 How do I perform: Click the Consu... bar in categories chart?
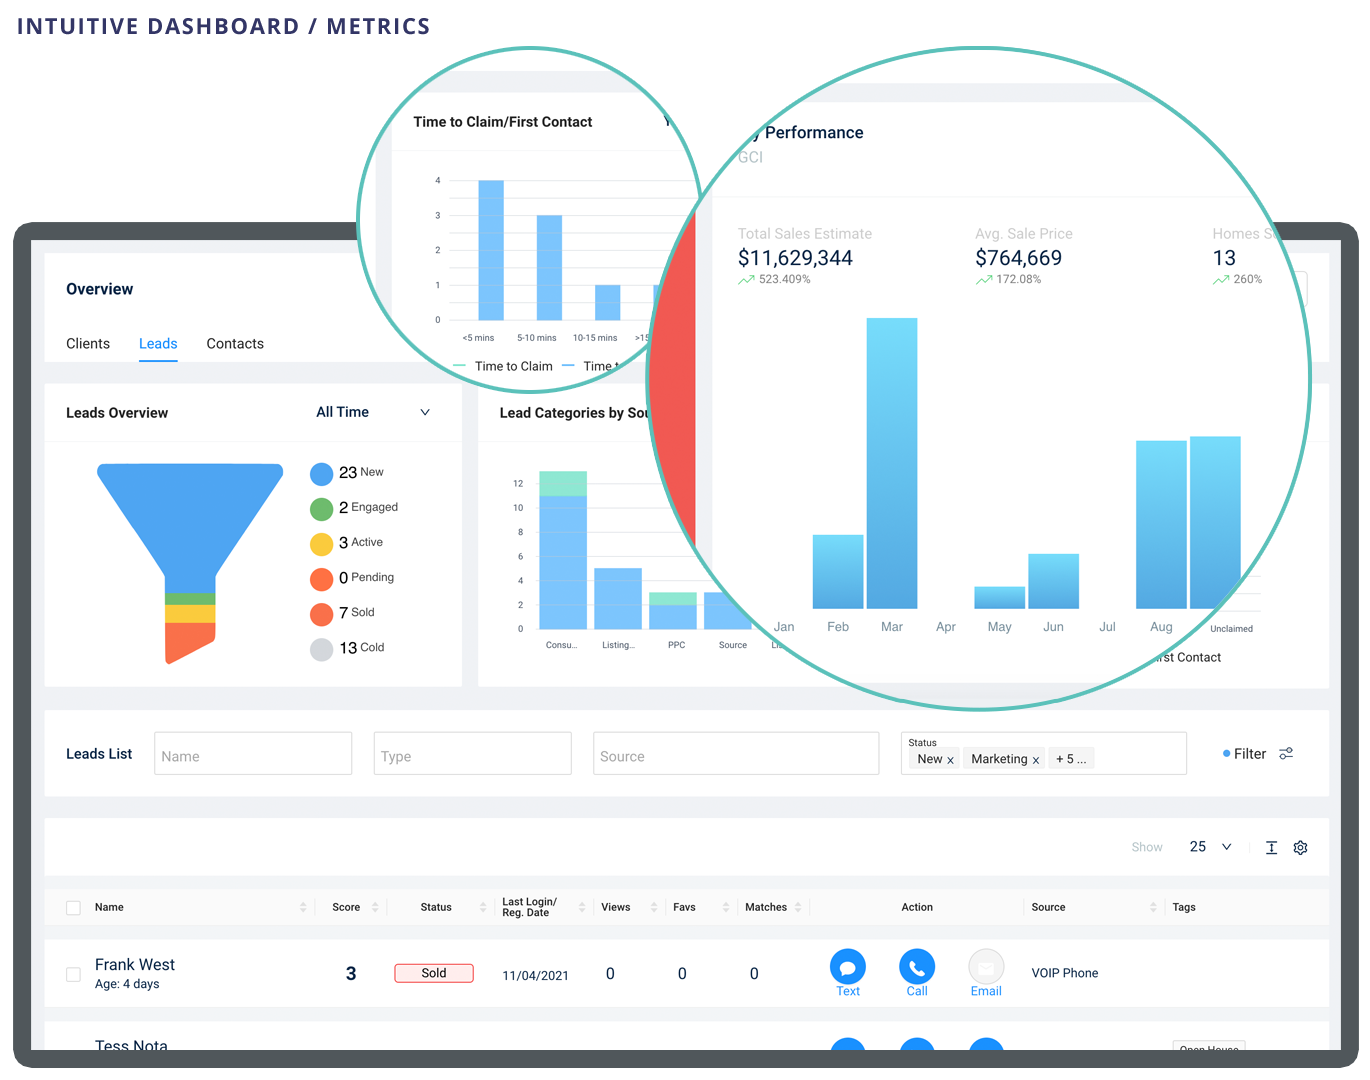563,550
